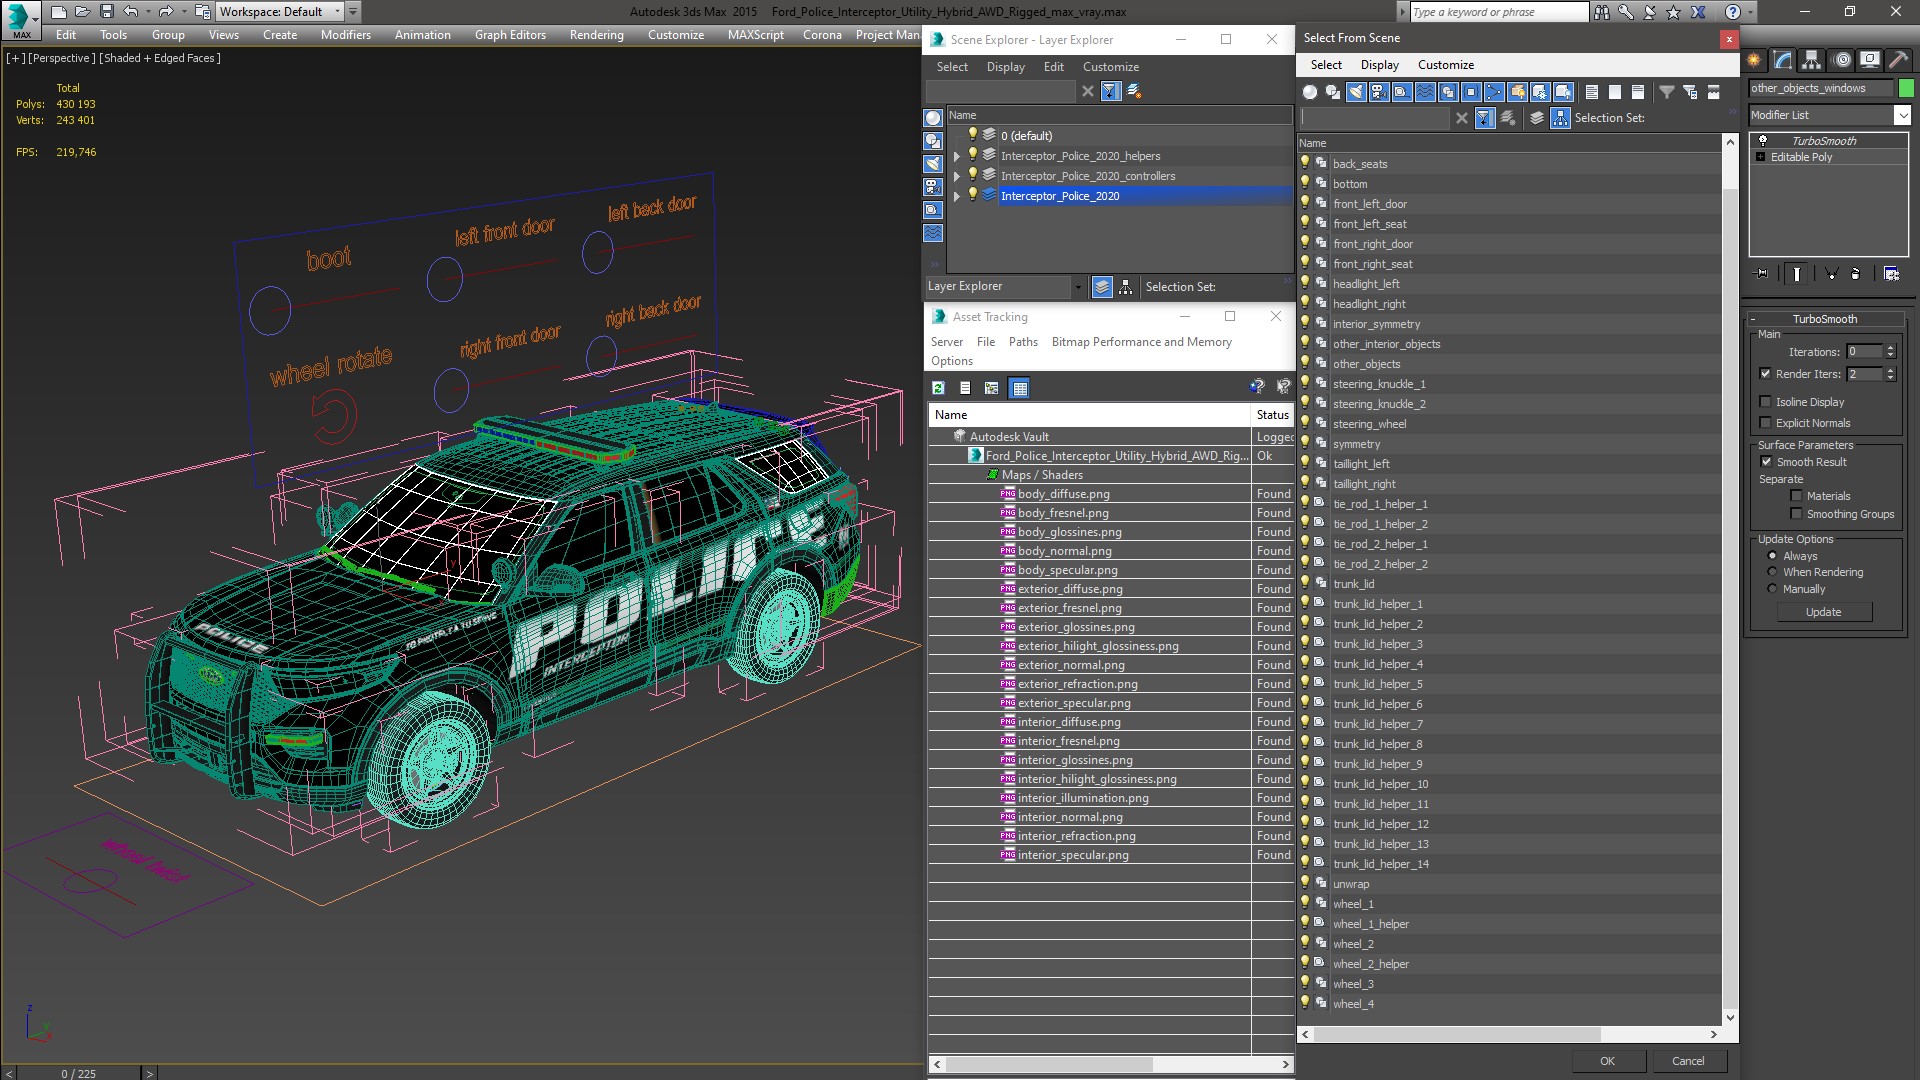Click Pin Stack icon below modifier stack

(1762, 273)
